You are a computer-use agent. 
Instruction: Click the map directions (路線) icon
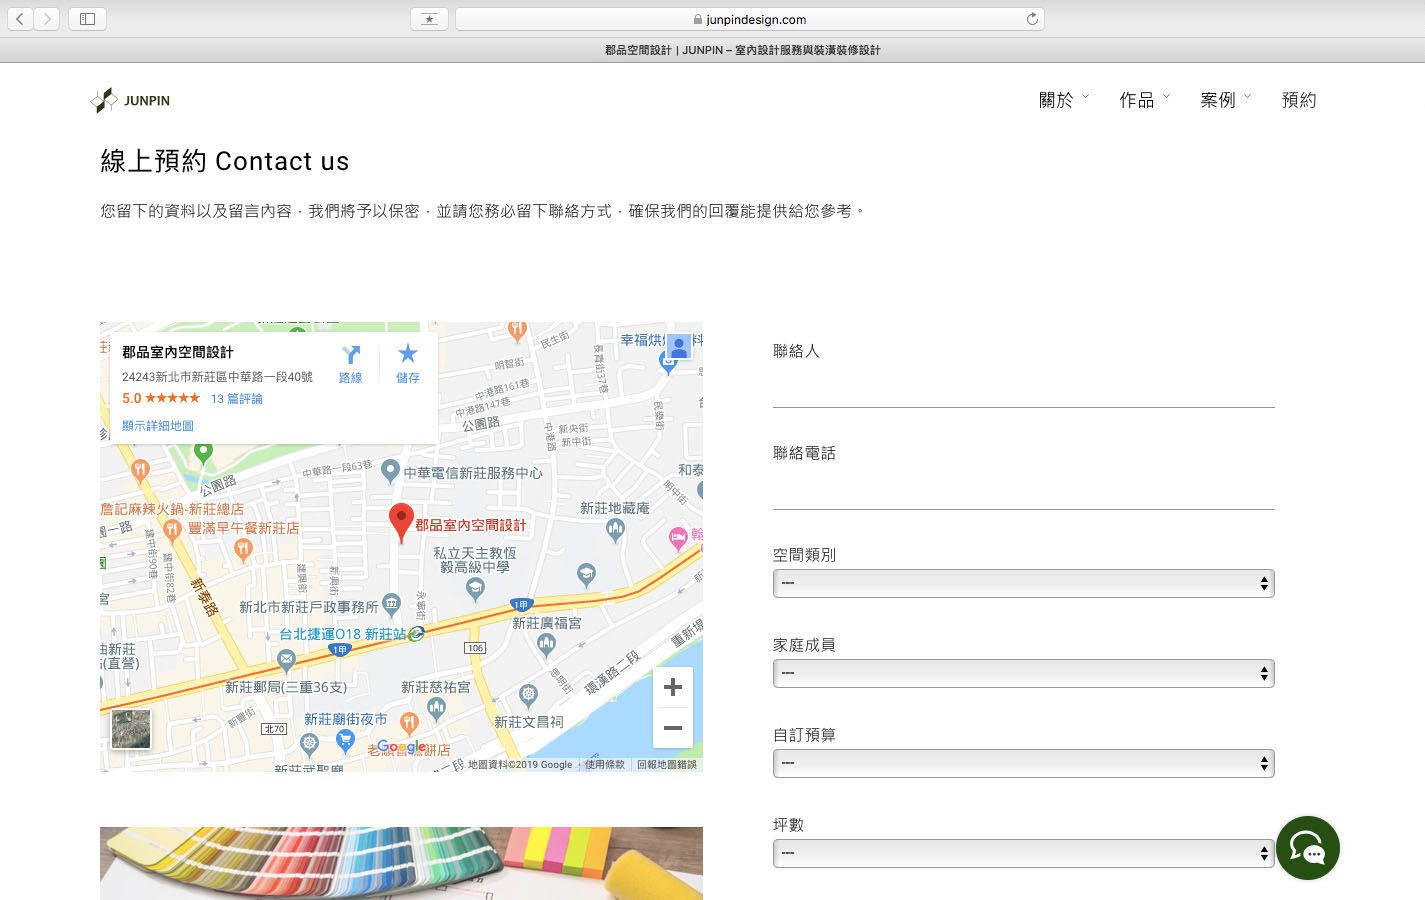(x=350, y=355)
